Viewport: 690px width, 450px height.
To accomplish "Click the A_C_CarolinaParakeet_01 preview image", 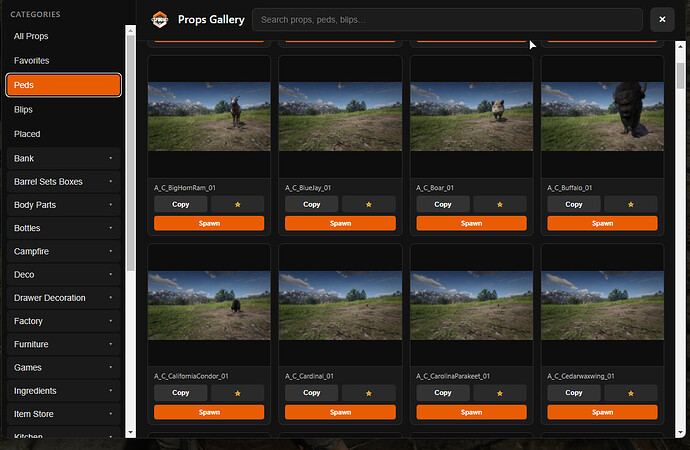I will pyautogui.click(x=471, y=305).
